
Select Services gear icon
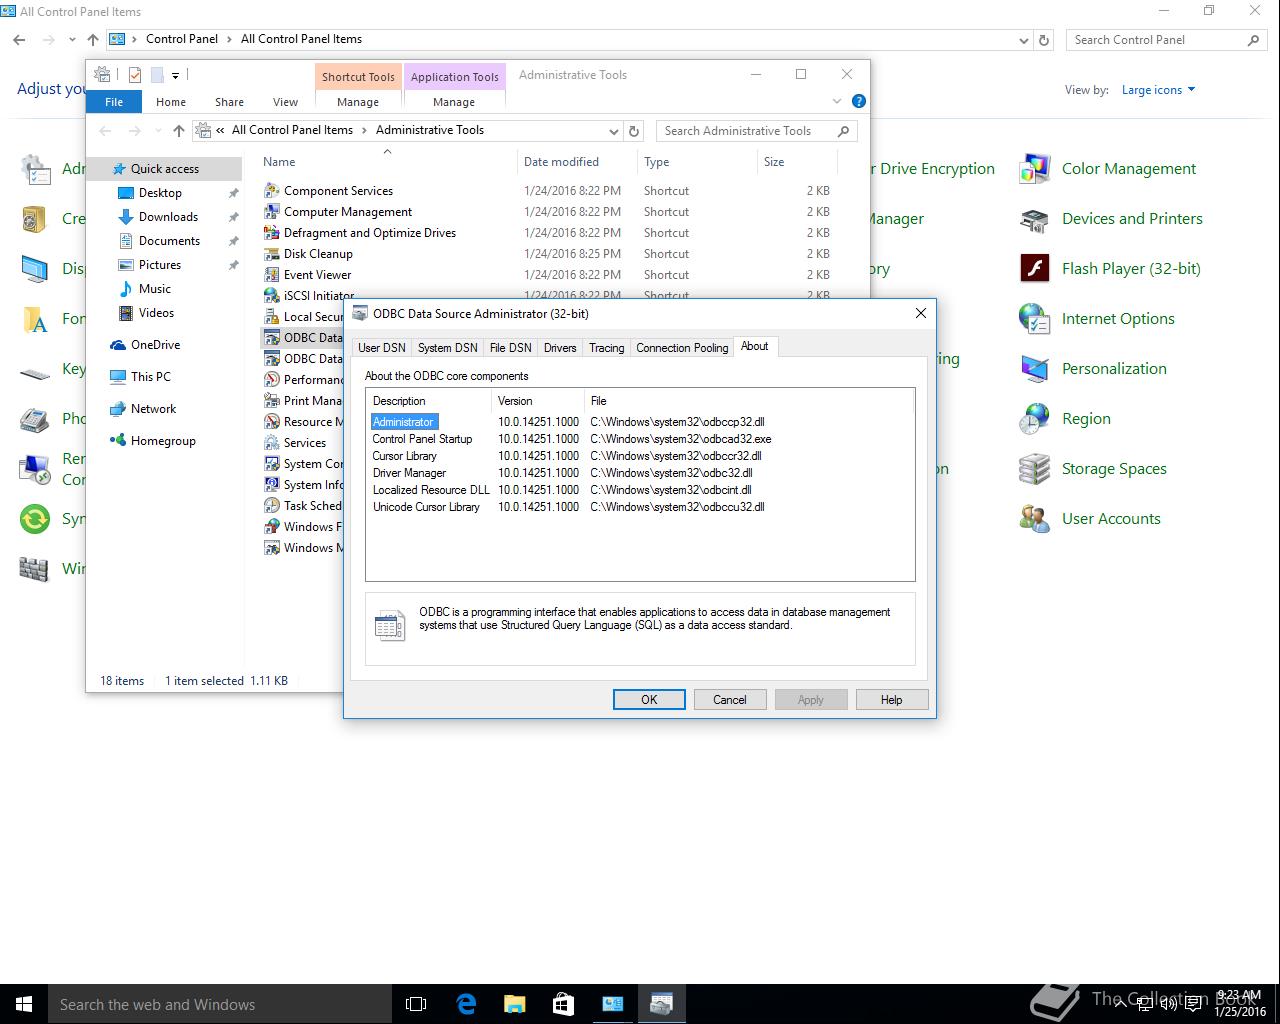click(271, 442)
